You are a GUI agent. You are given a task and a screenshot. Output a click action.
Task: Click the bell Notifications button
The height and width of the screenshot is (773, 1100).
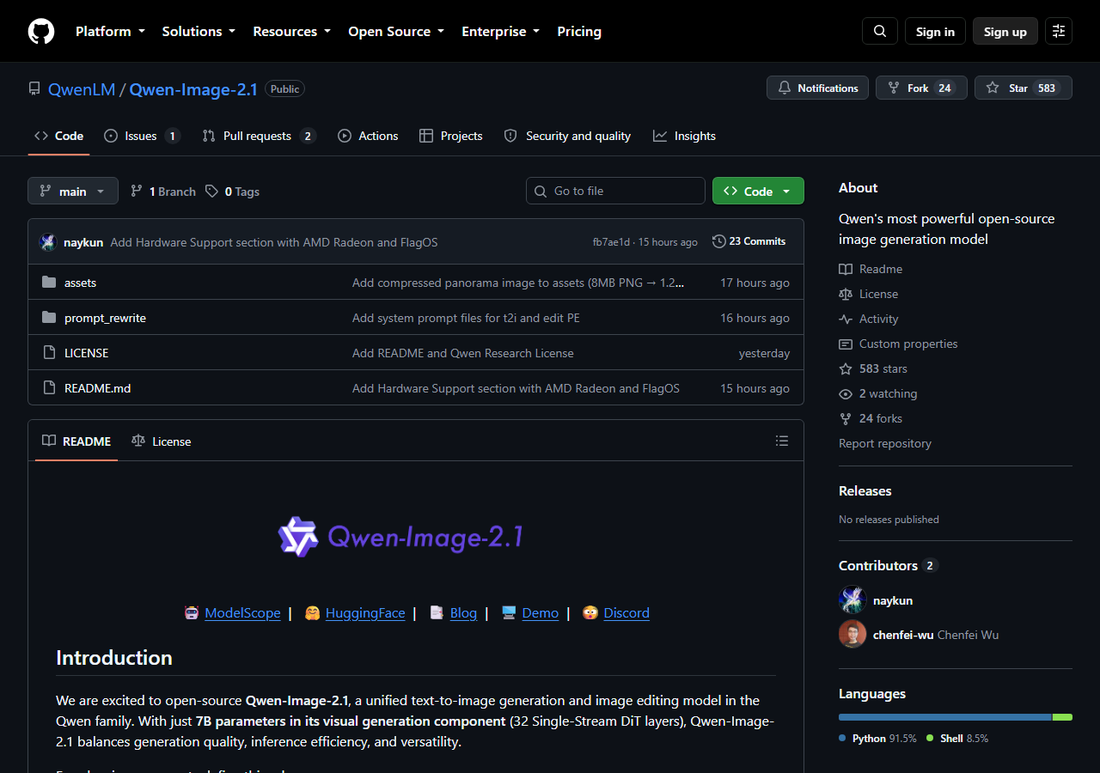[x=817, y=88]
